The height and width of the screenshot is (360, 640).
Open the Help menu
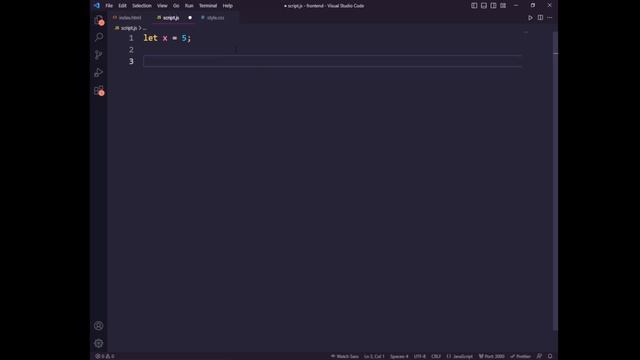[x=227, y=6]
